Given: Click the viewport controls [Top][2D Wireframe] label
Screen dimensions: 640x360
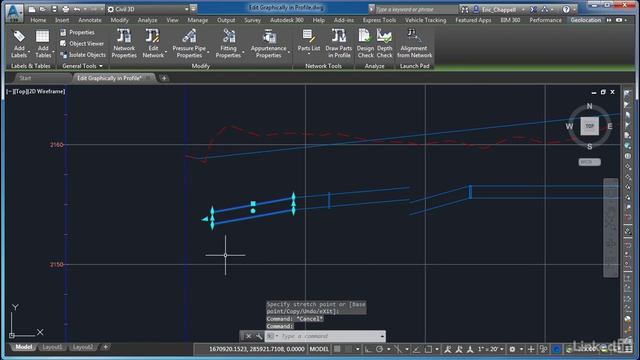Looking at the screenshot, I should pos(36,91).
